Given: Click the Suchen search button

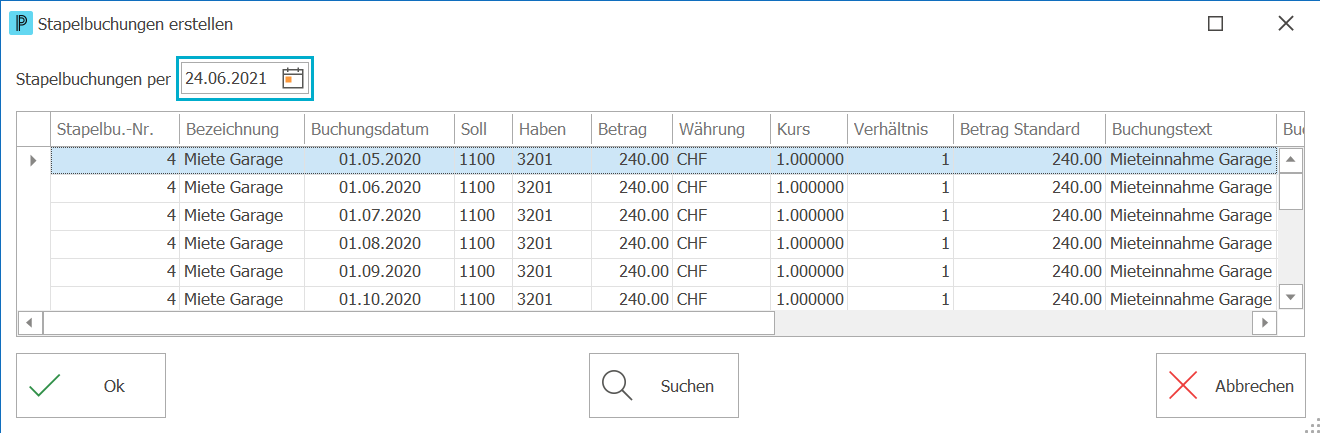Looking at the screenshot, I should click(x=664, y=386).
